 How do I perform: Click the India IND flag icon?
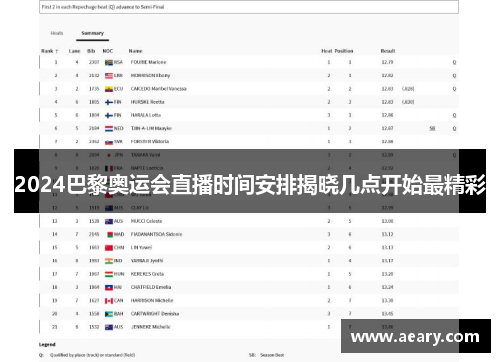coord(109,261)
